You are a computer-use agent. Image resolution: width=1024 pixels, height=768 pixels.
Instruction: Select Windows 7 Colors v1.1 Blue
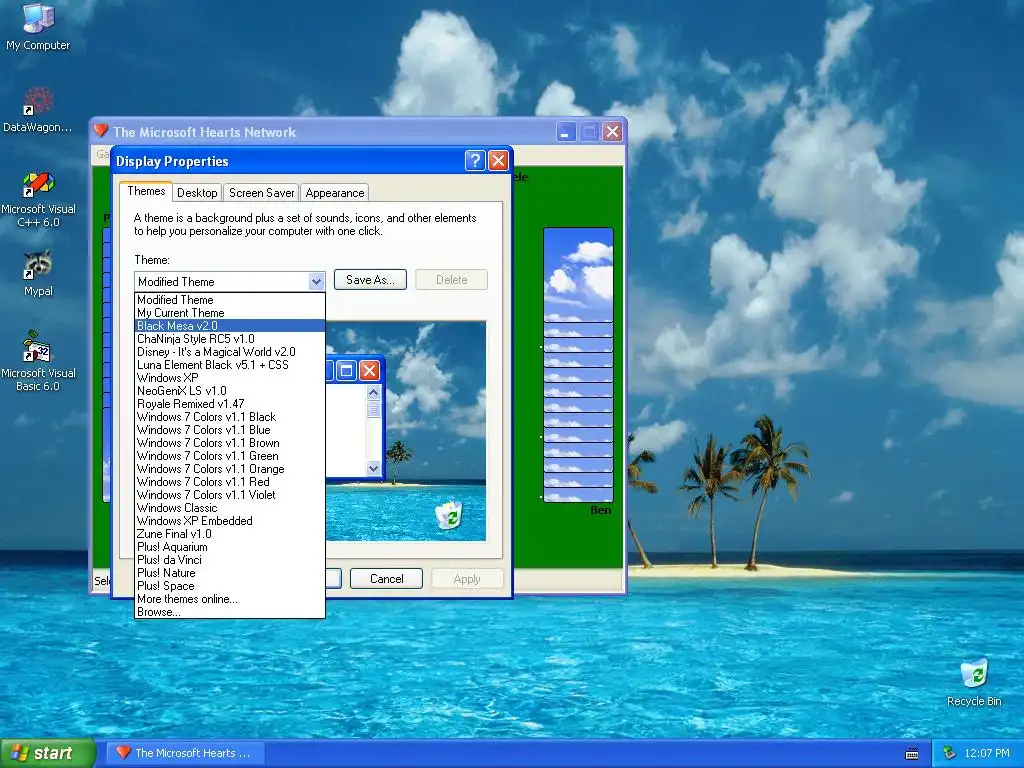(229, 430)
